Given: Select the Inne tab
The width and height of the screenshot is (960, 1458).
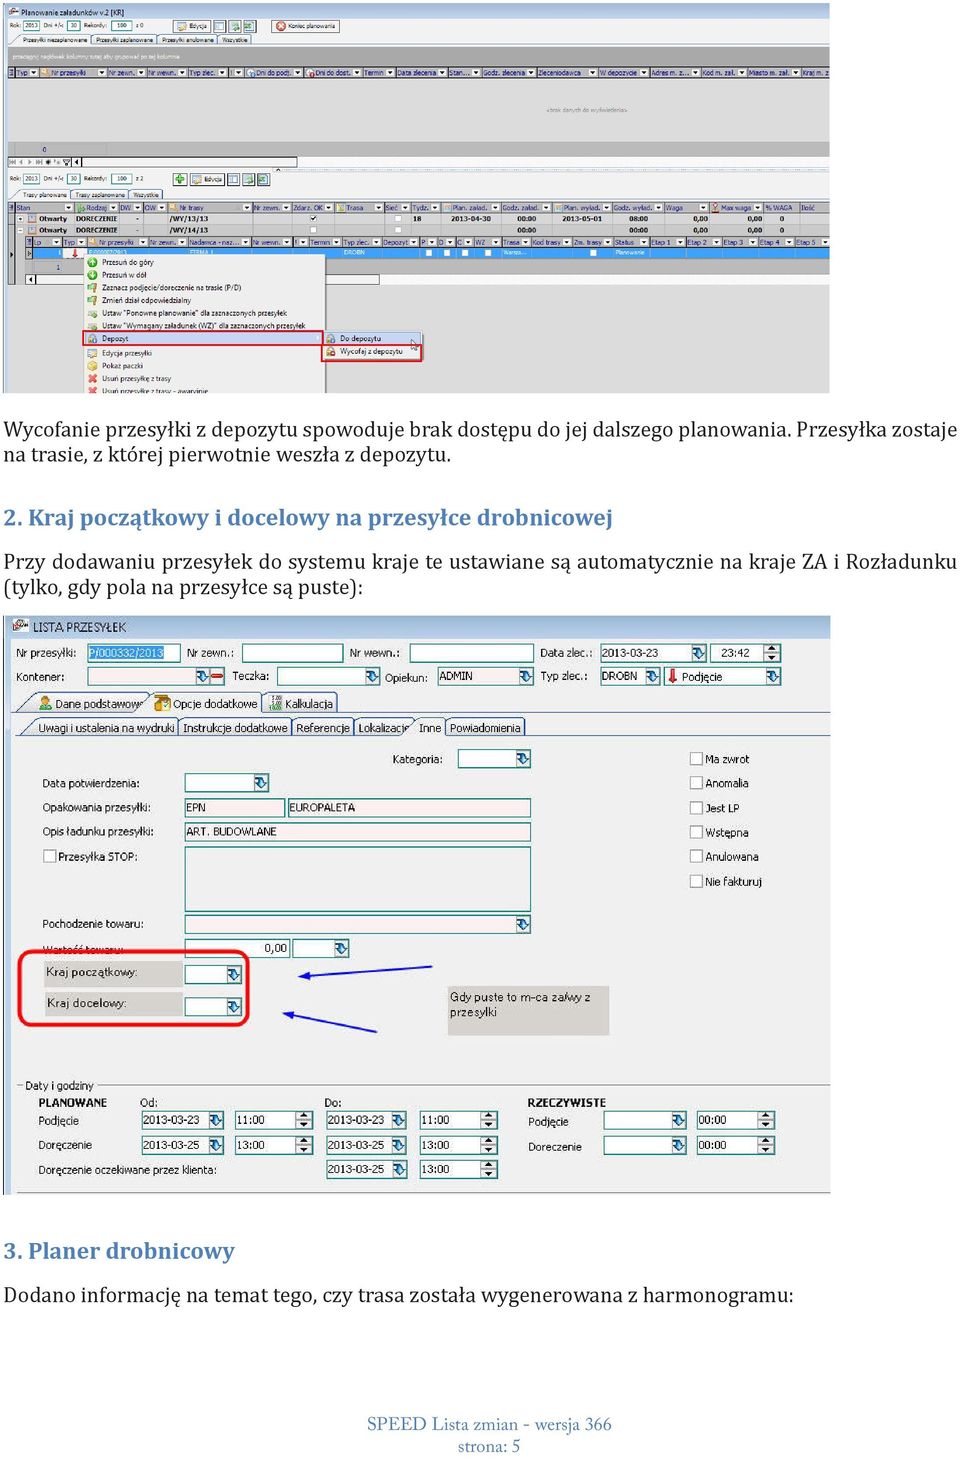Looking at the screenshot, I should pyautogui.click(x=430, y=728).
